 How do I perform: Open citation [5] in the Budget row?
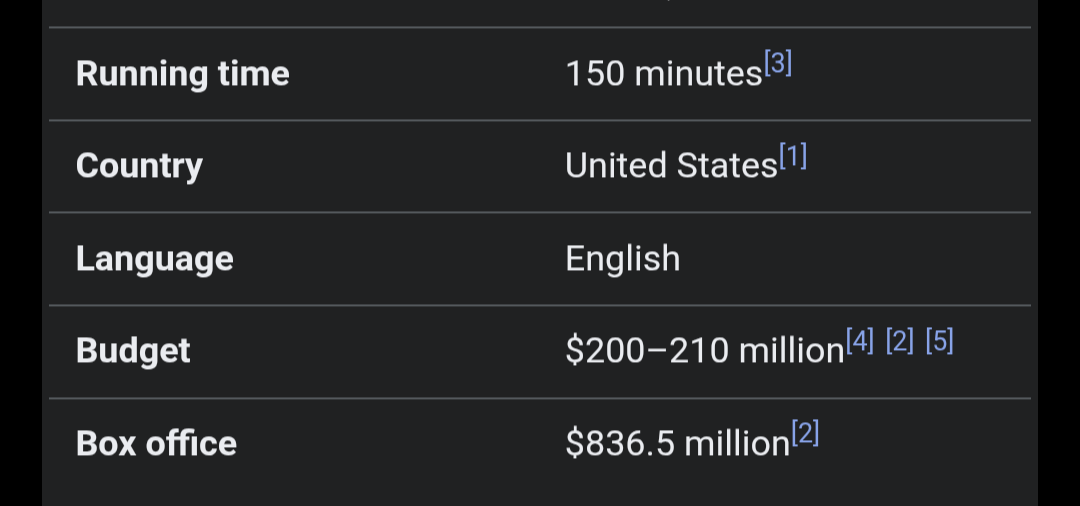pos(939,341)
